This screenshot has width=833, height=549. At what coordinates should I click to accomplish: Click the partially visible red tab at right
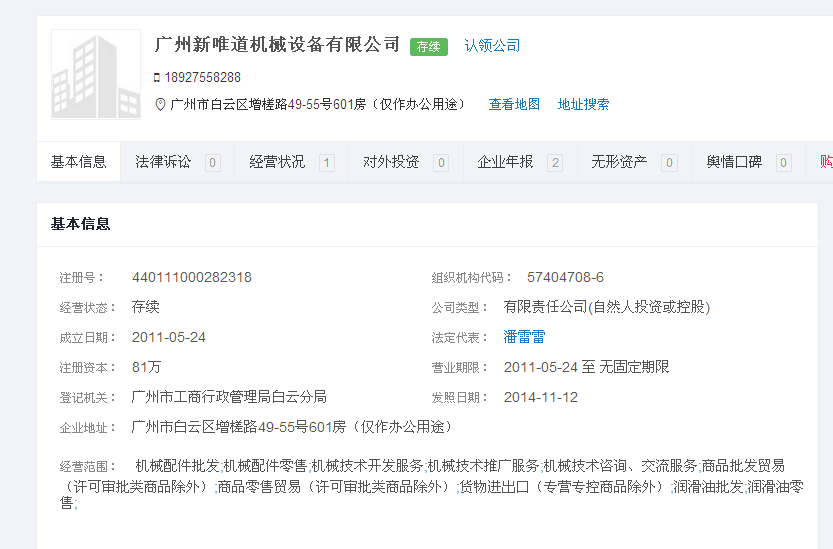tap(825, 162)
